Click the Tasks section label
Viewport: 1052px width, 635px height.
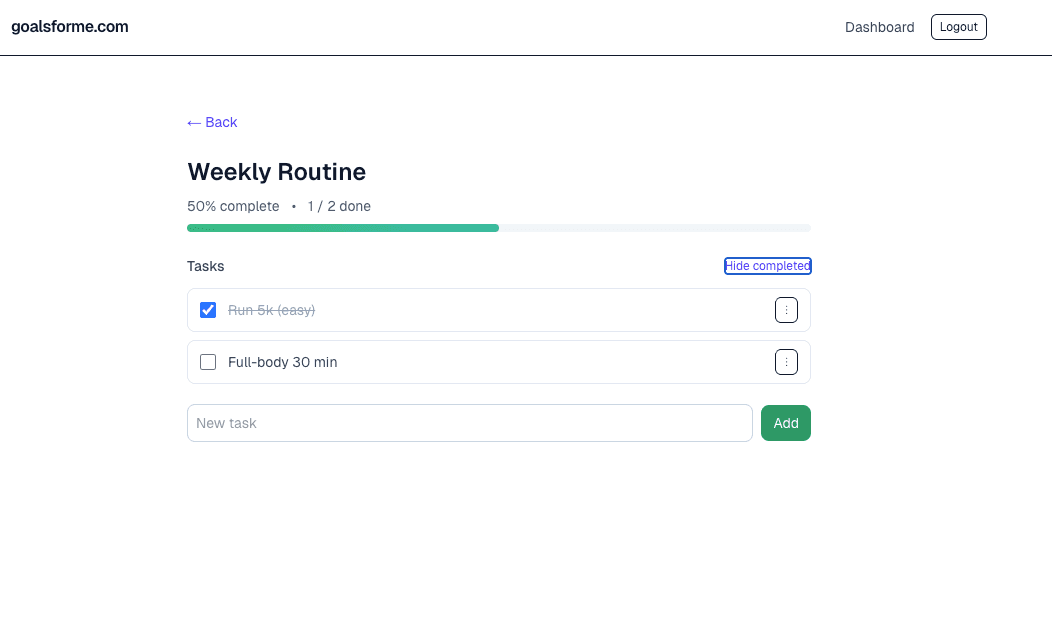205,266
